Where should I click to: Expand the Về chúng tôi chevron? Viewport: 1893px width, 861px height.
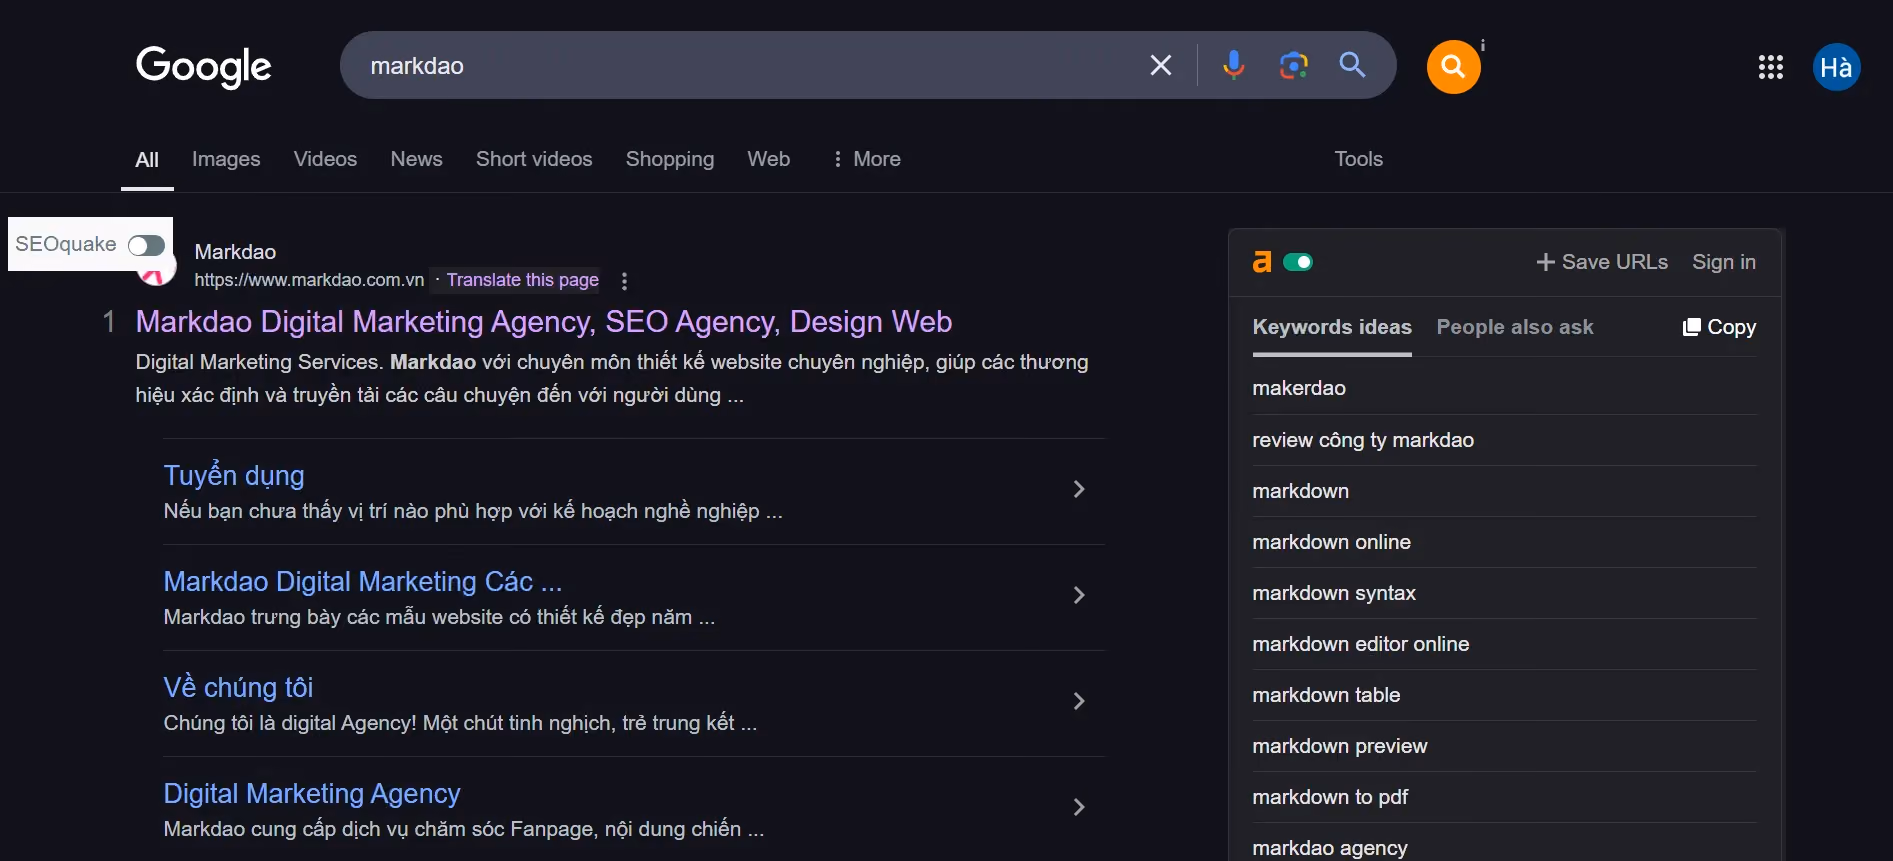click(x=1079, y=701)
